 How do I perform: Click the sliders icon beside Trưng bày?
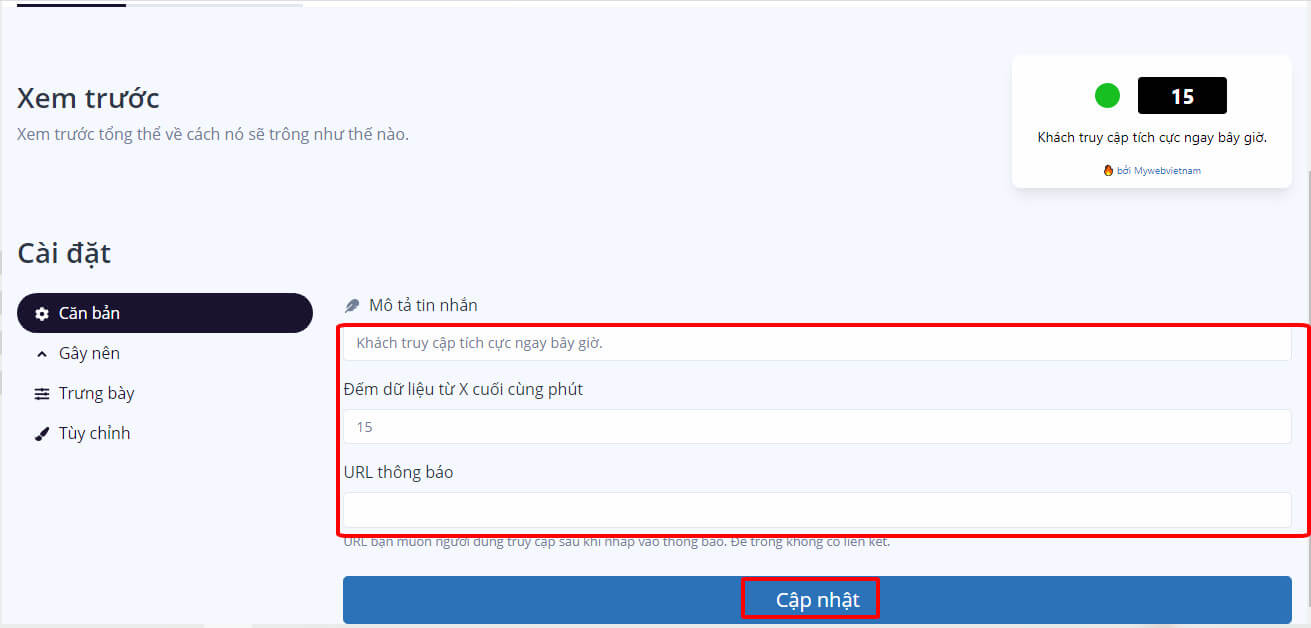tap(41, 394)
